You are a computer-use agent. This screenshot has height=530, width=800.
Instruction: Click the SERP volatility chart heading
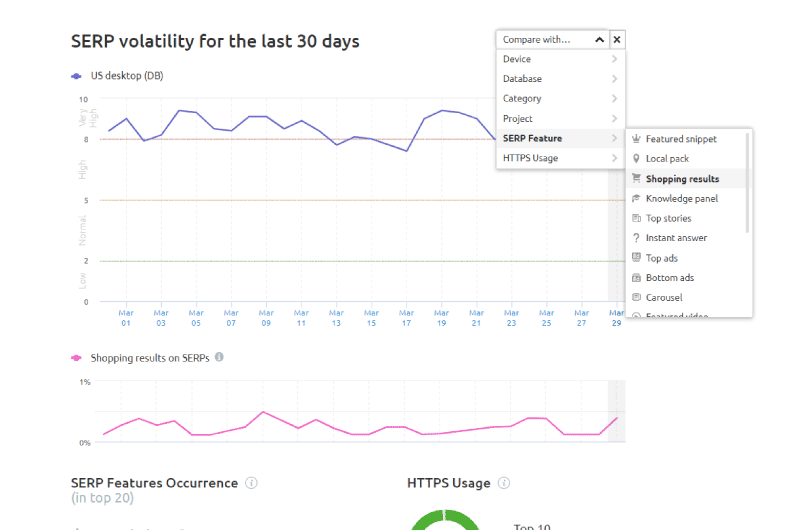pyautogui.click(x=215, y=41)
